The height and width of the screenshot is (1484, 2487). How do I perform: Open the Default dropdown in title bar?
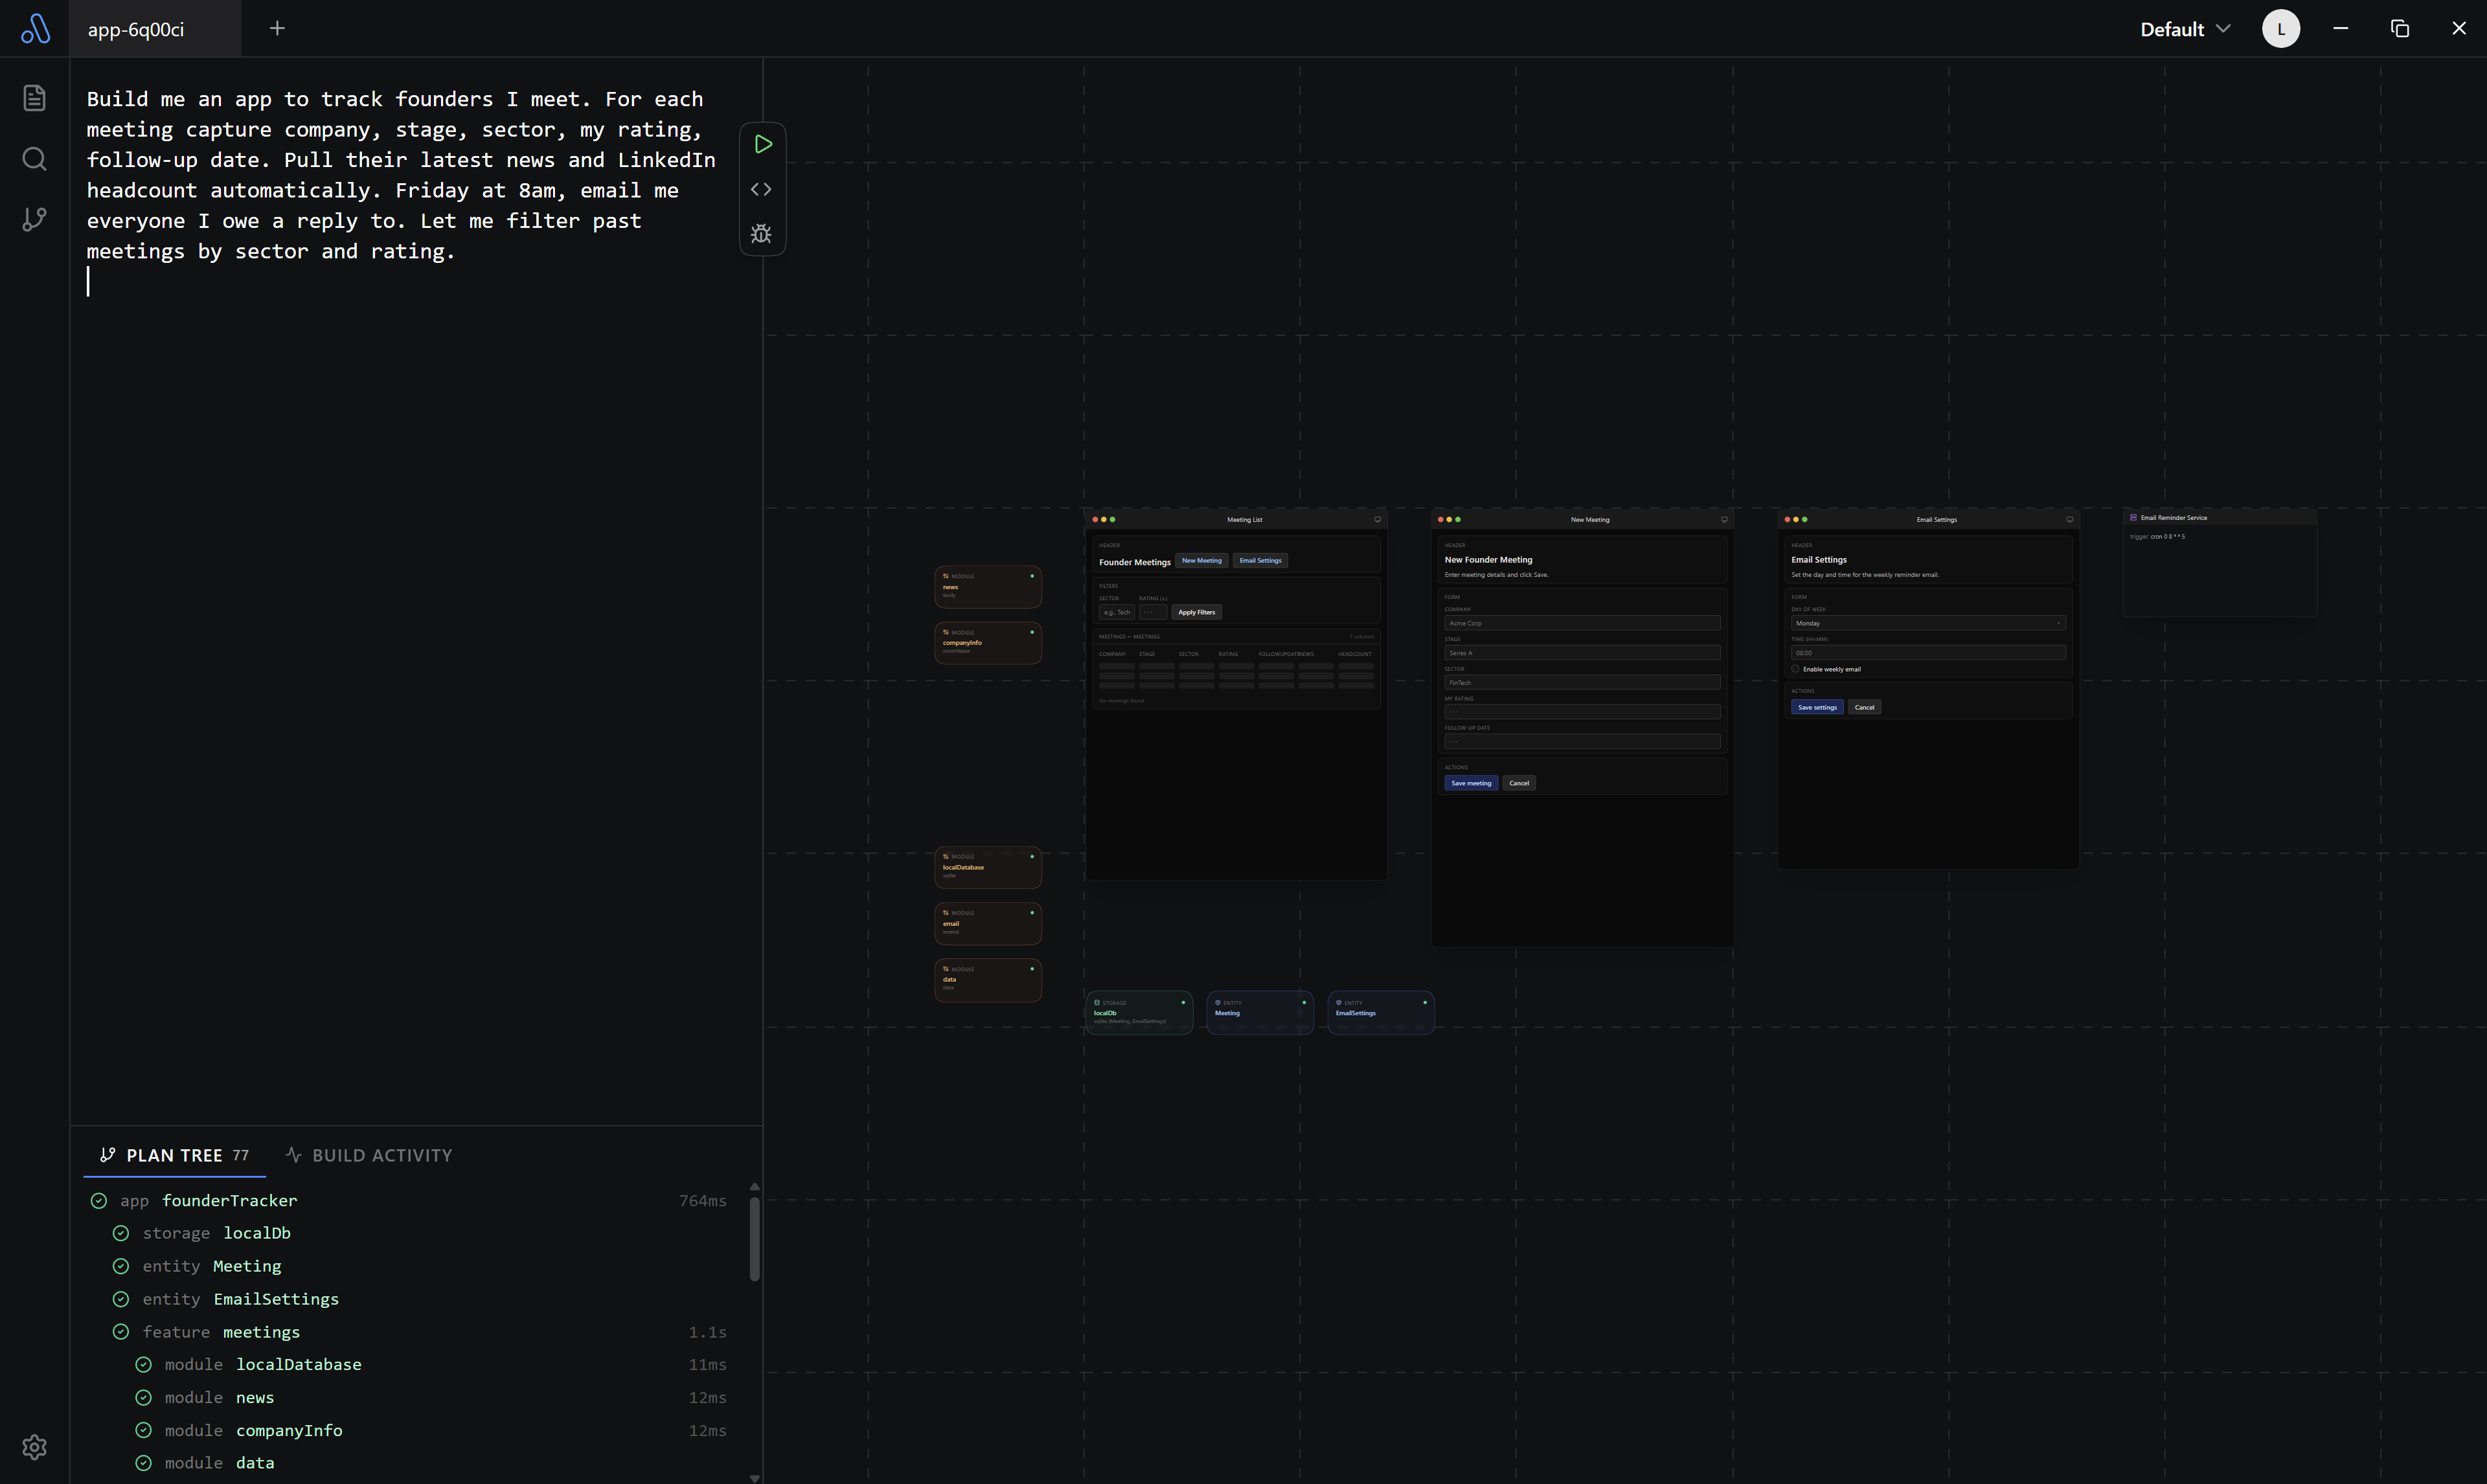coord(2185,29)
